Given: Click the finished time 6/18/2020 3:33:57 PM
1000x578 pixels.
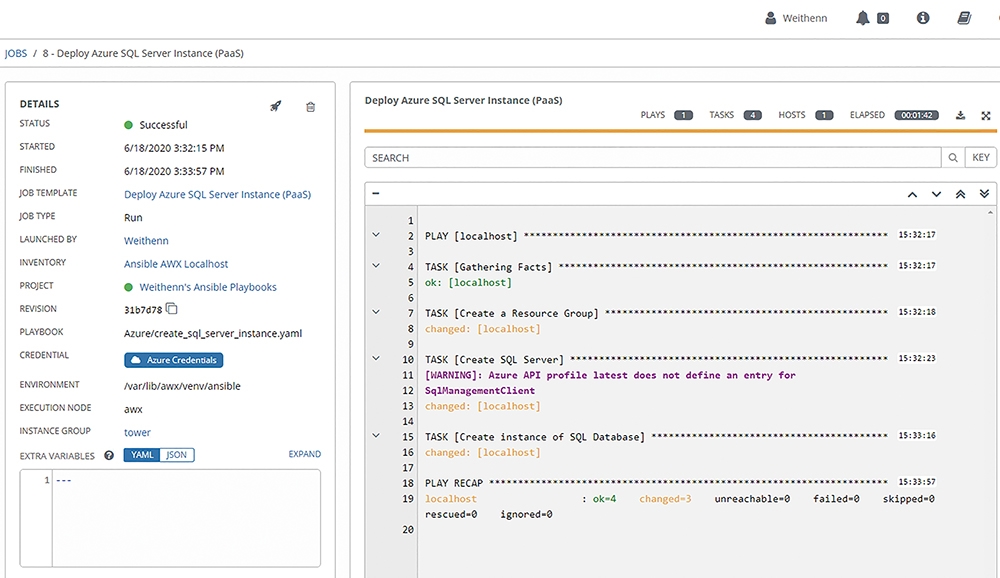Looking at the screenshot, I should click(174, 171).
